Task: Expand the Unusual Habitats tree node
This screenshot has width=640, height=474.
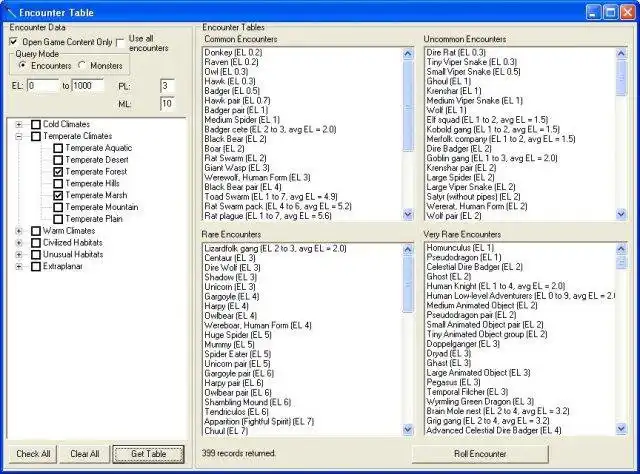Action: (19, 254)
